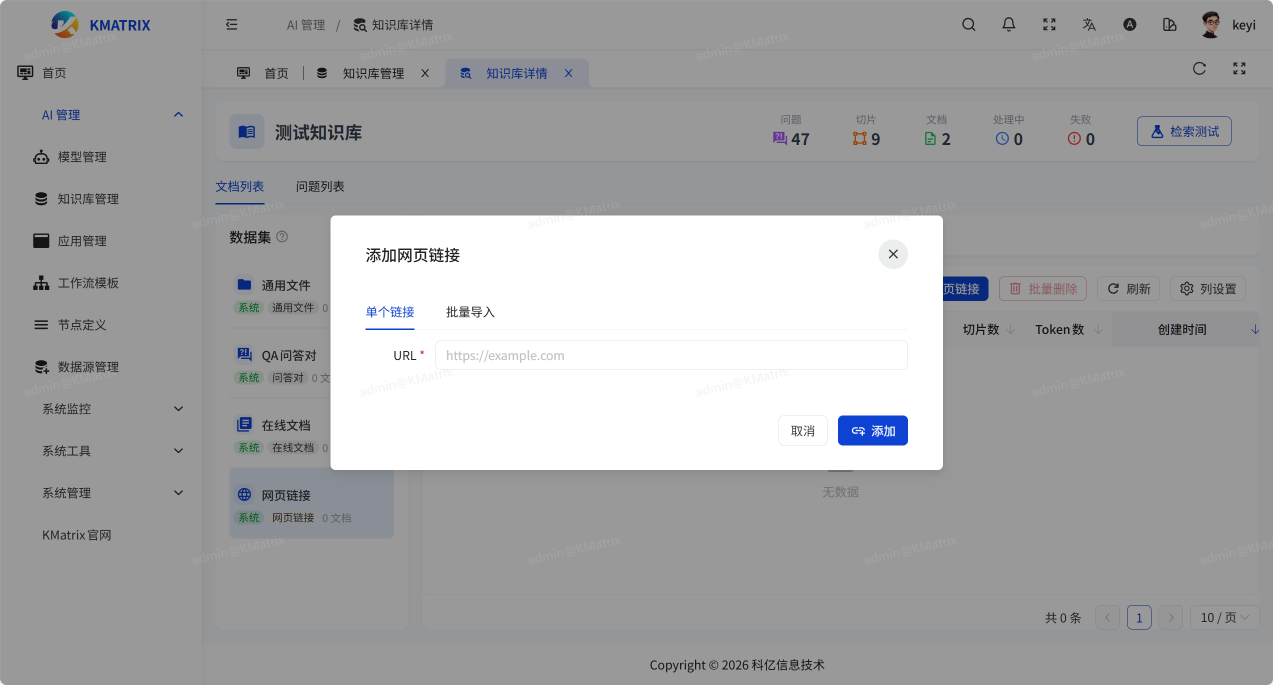Open the notifications bell

(1009, 25)
